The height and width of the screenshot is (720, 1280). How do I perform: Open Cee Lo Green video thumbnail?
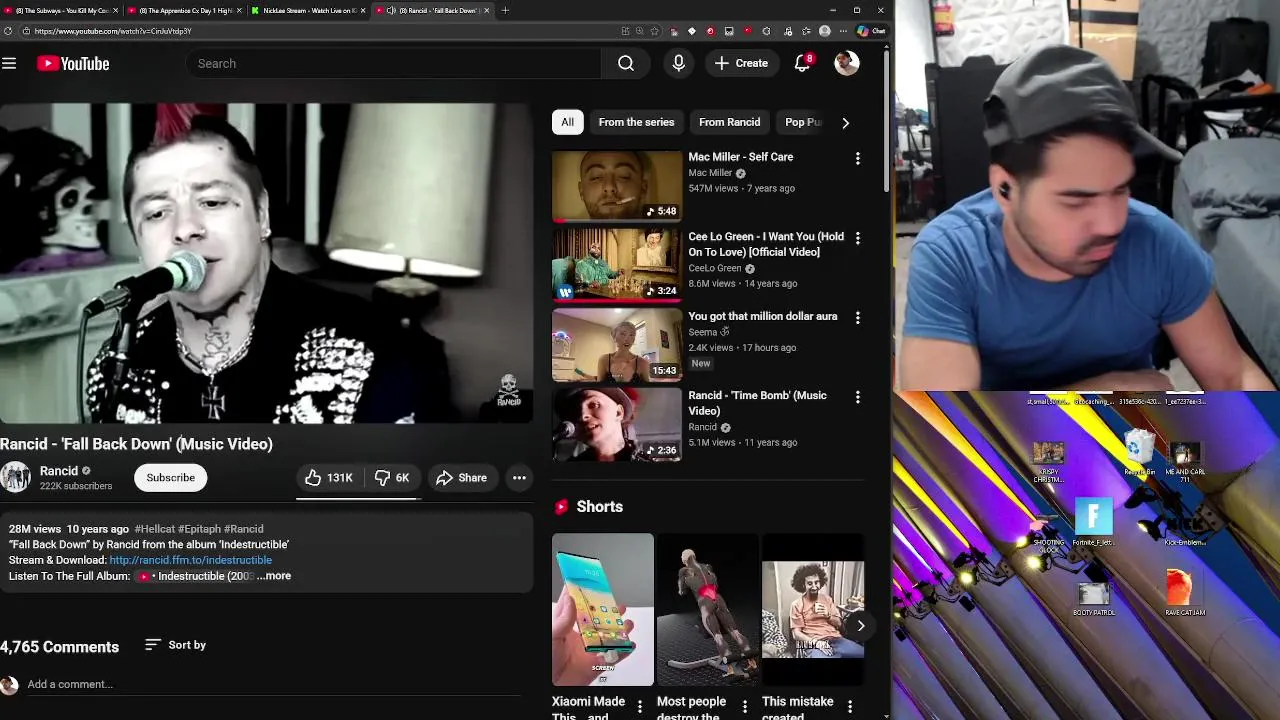coord(617,265)
